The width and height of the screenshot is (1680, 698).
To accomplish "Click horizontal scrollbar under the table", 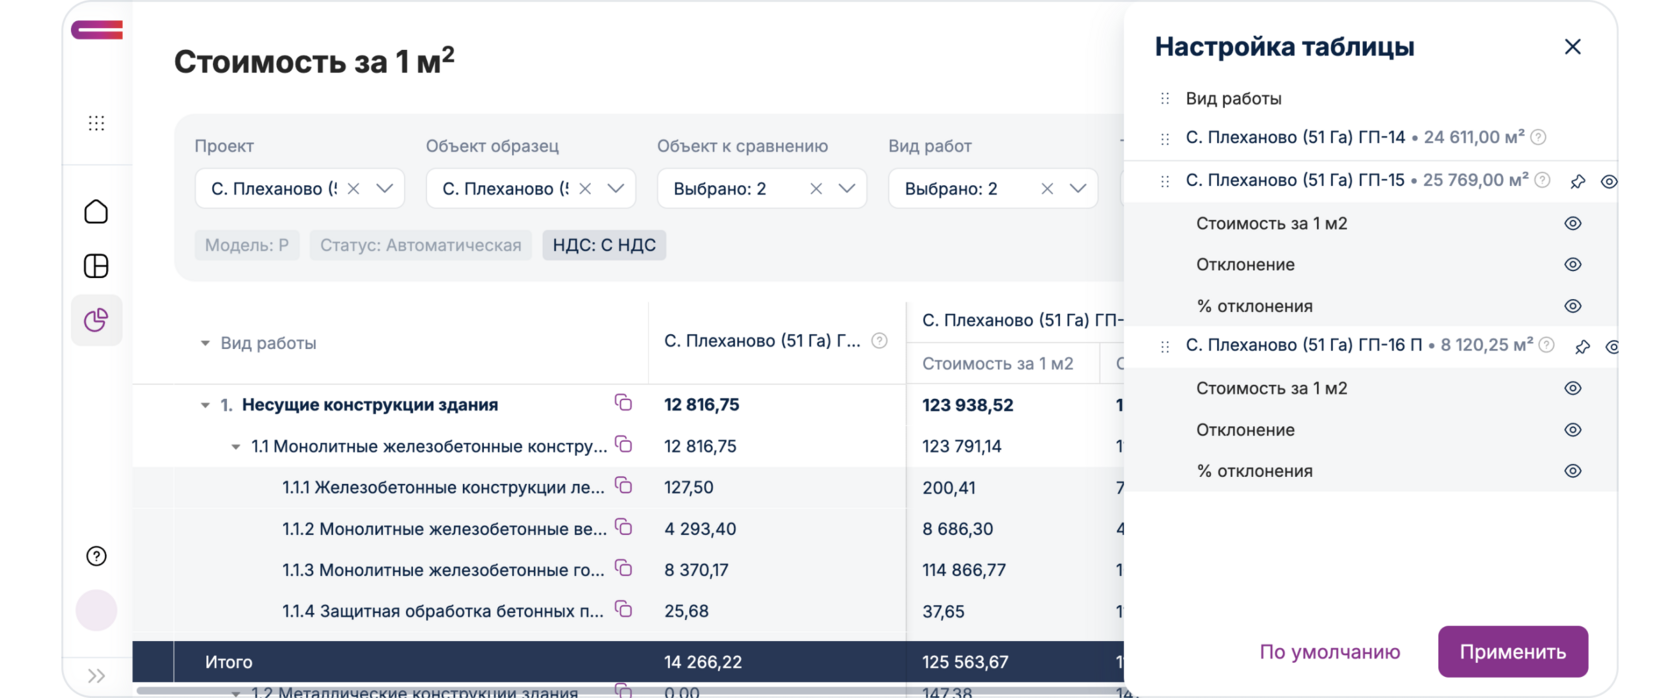I will pos(630,690).
